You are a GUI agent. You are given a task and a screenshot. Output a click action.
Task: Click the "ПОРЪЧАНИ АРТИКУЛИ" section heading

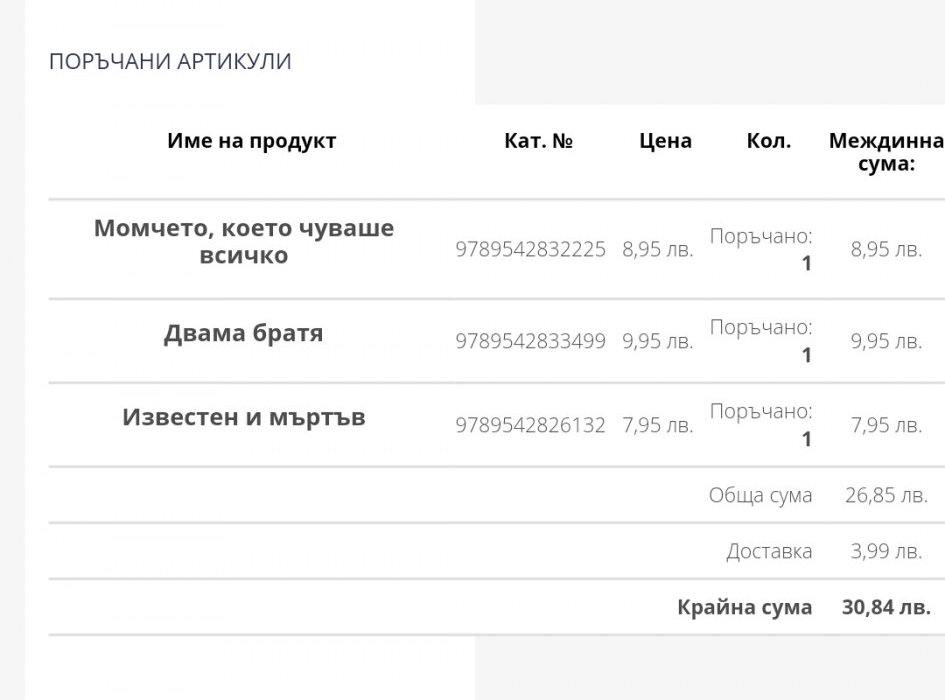(x=170, y=61)
